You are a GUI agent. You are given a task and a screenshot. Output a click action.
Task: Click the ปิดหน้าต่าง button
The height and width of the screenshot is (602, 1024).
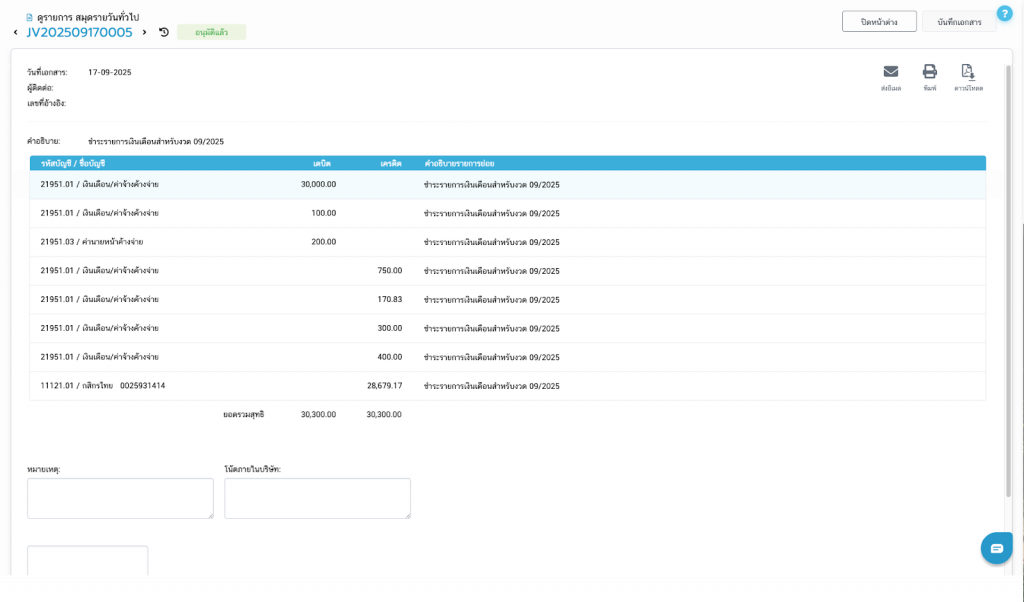(x=879, y=21)
